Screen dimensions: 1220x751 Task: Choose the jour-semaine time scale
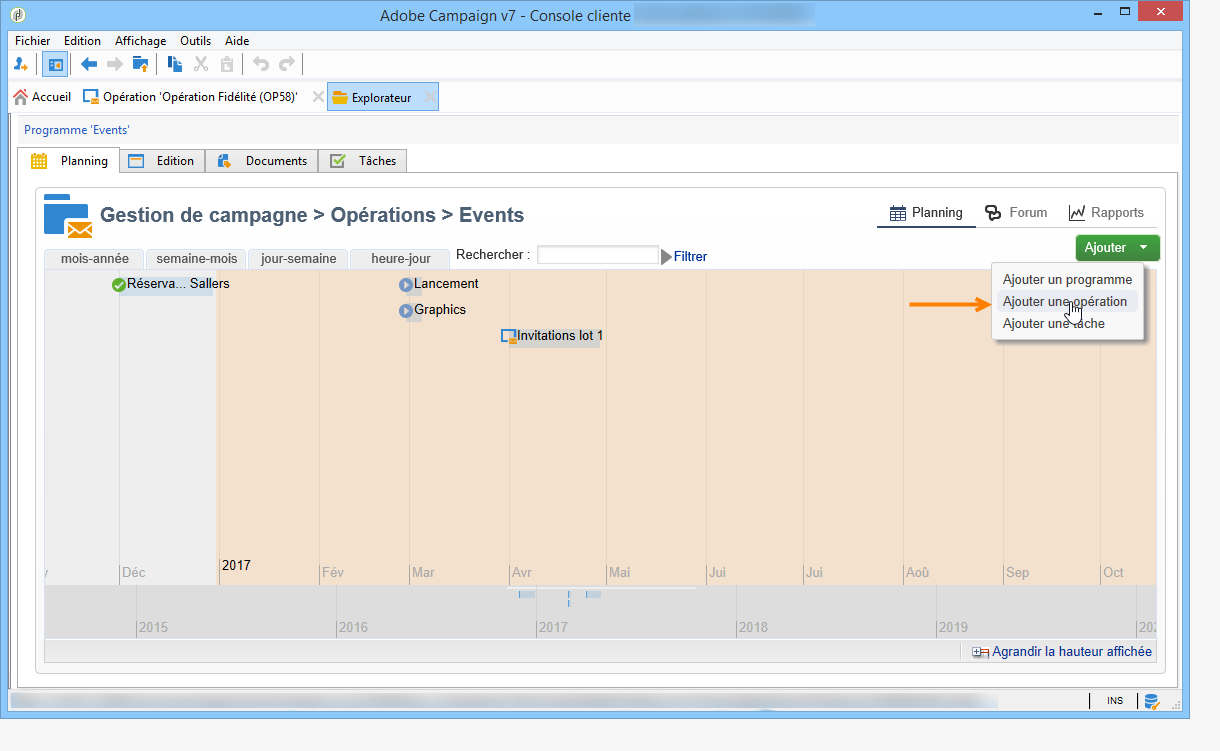pos(299,258)
